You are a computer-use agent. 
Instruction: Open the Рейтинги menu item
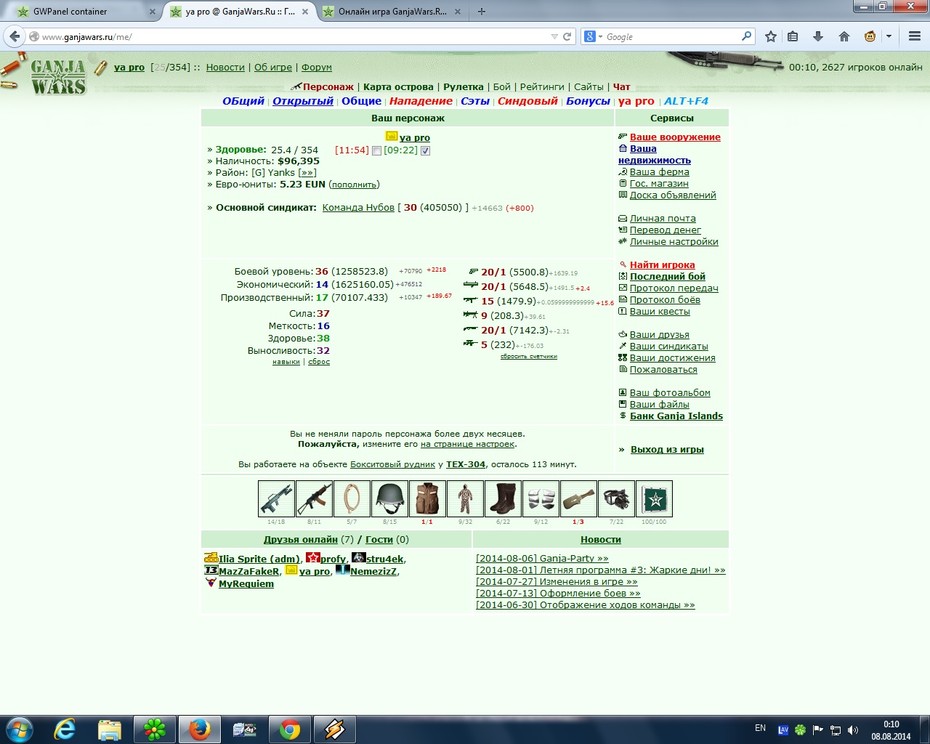pyautogui.click(x=542, y=87)
